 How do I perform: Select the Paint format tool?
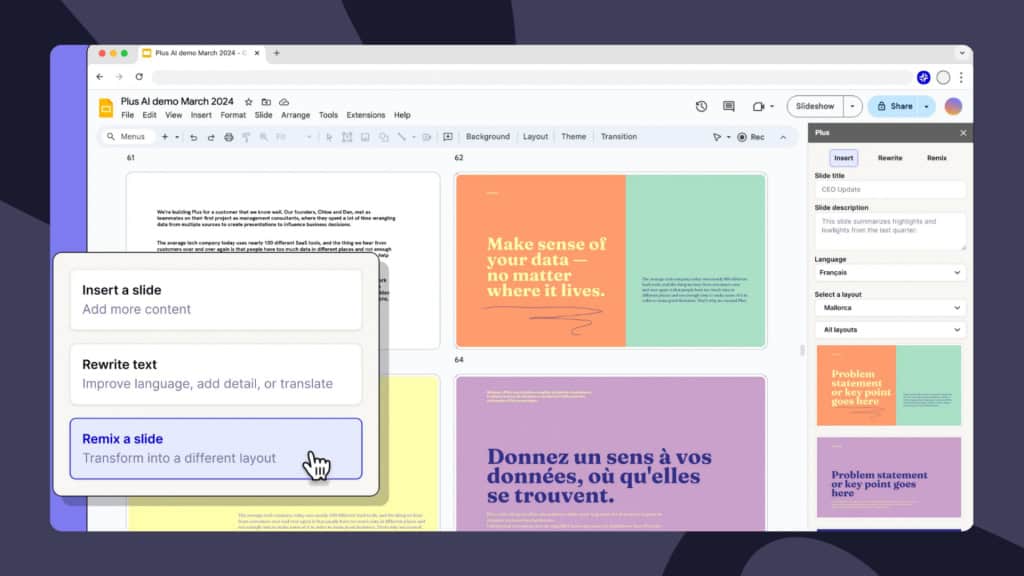tap(245, 137)
